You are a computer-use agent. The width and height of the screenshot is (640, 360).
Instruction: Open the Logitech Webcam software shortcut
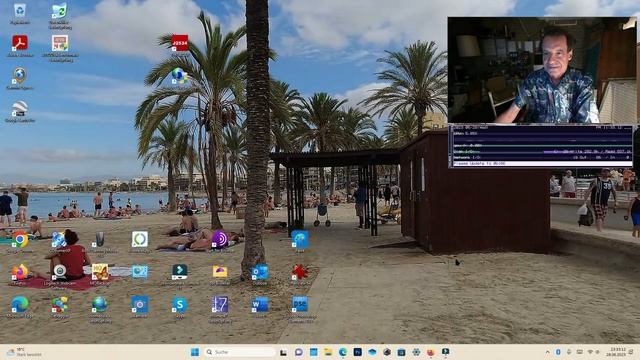click(60, 271)
